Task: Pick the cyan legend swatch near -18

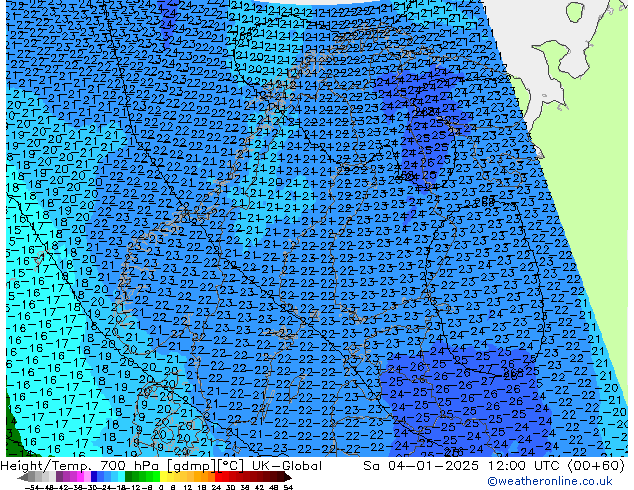Action: pos(122,476)
